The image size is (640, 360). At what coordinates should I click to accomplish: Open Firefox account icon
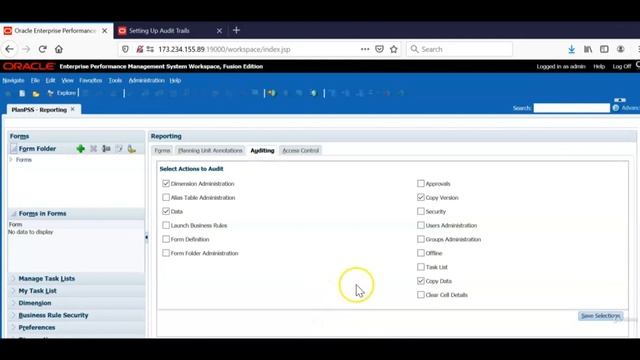(620, 49)
